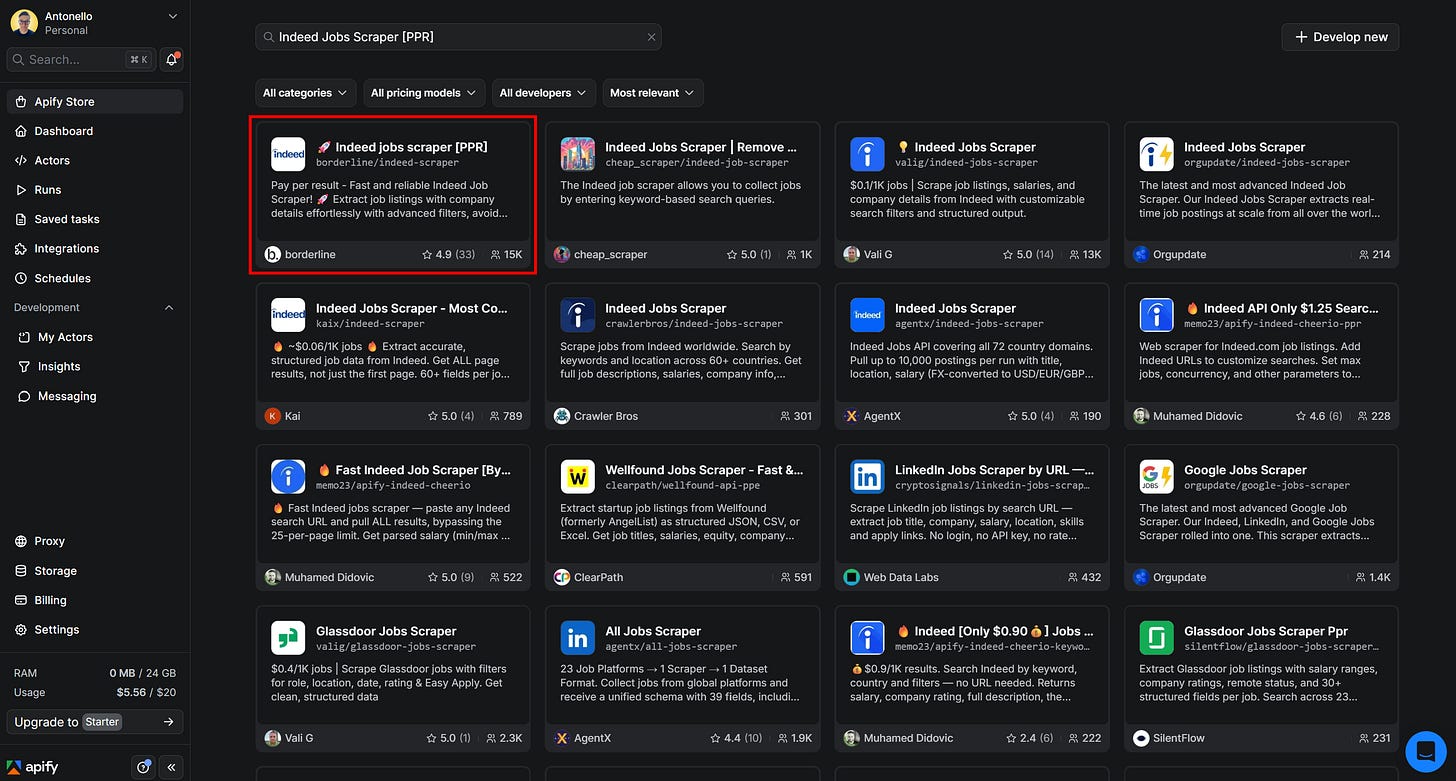Screen dimensions: 1456x781
Task: Open the Indeed [Only $0.90] Jobs title
Action: point(995,631)
